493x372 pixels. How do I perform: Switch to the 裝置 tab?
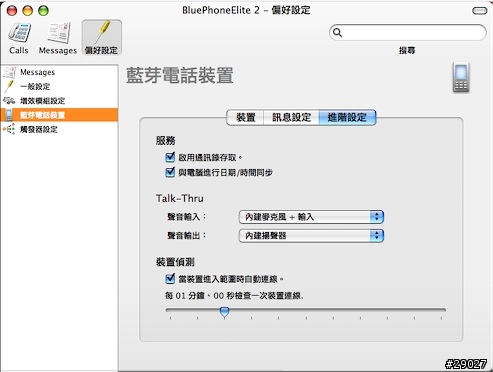point(245,117)
